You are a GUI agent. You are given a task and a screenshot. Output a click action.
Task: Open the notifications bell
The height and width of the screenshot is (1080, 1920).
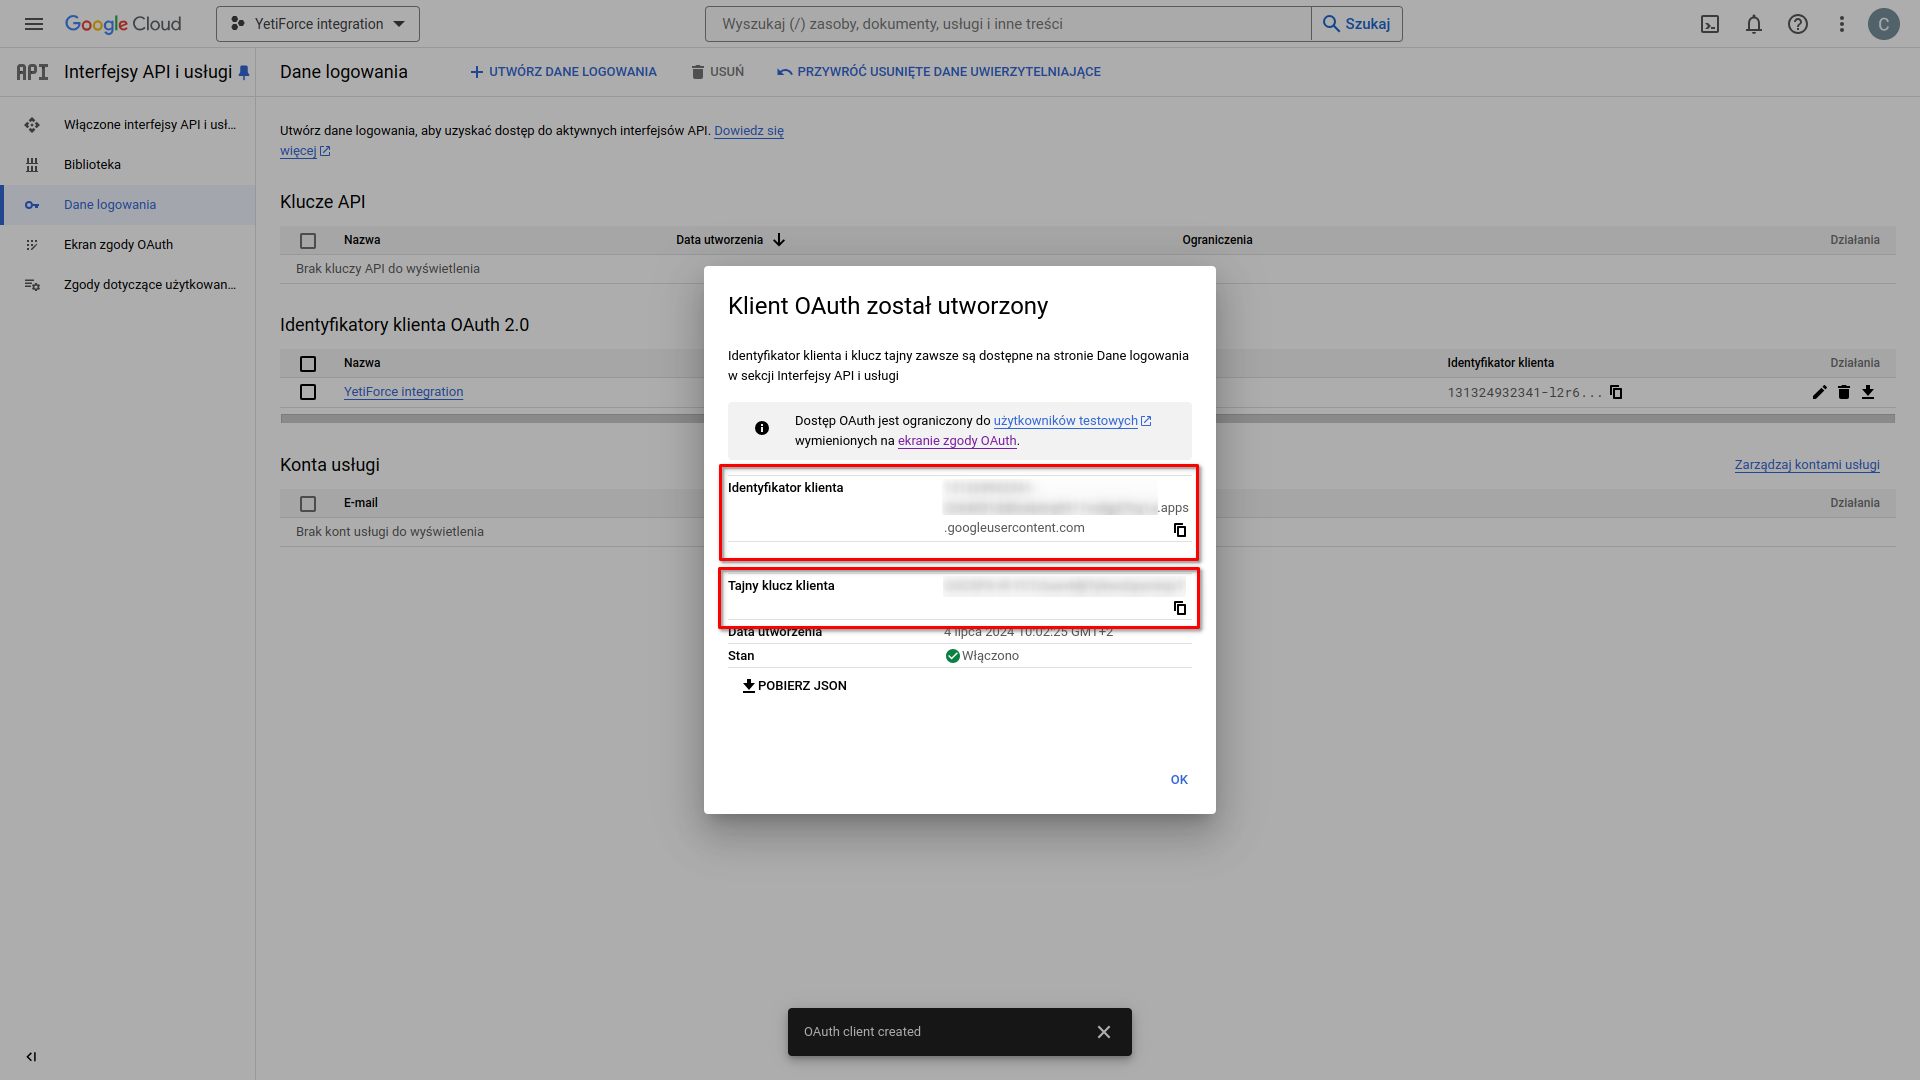click(1754, 24)
